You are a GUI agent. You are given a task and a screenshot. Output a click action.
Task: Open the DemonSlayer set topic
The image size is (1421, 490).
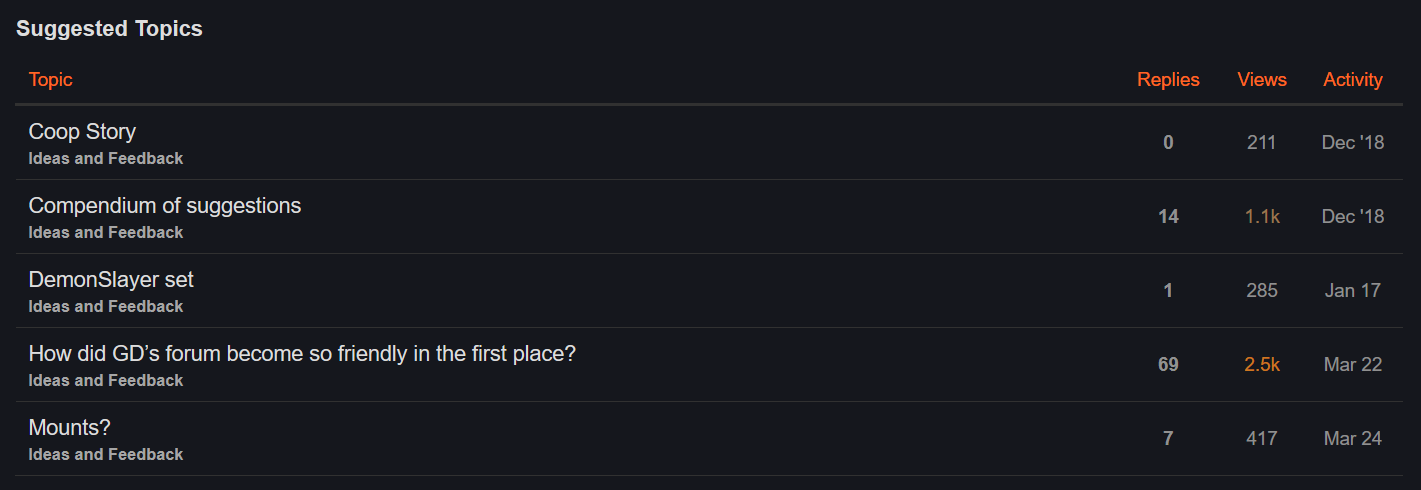[111, 280]
